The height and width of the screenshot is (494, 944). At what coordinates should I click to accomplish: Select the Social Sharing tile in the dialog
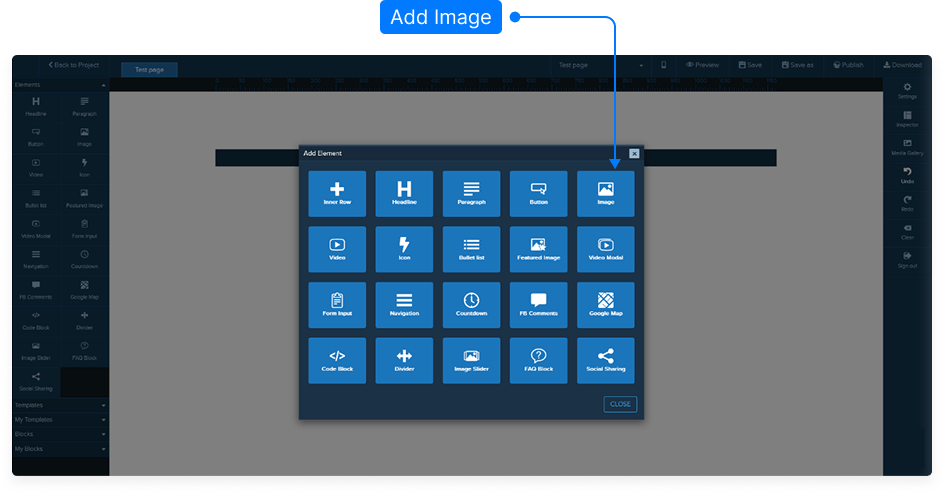pos(605,361)
